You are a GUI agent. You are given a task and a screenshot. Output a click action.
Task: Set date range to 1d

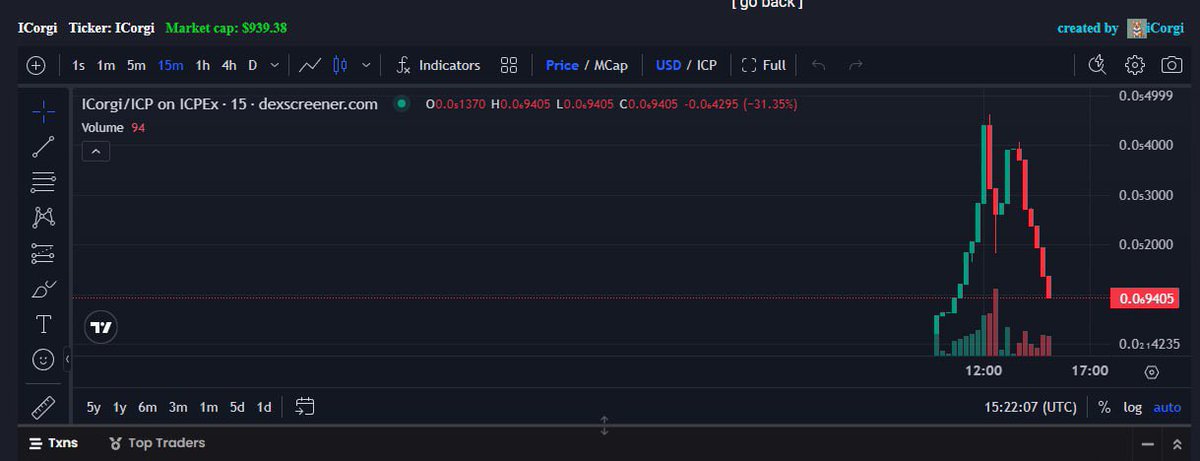pos(264,407)
